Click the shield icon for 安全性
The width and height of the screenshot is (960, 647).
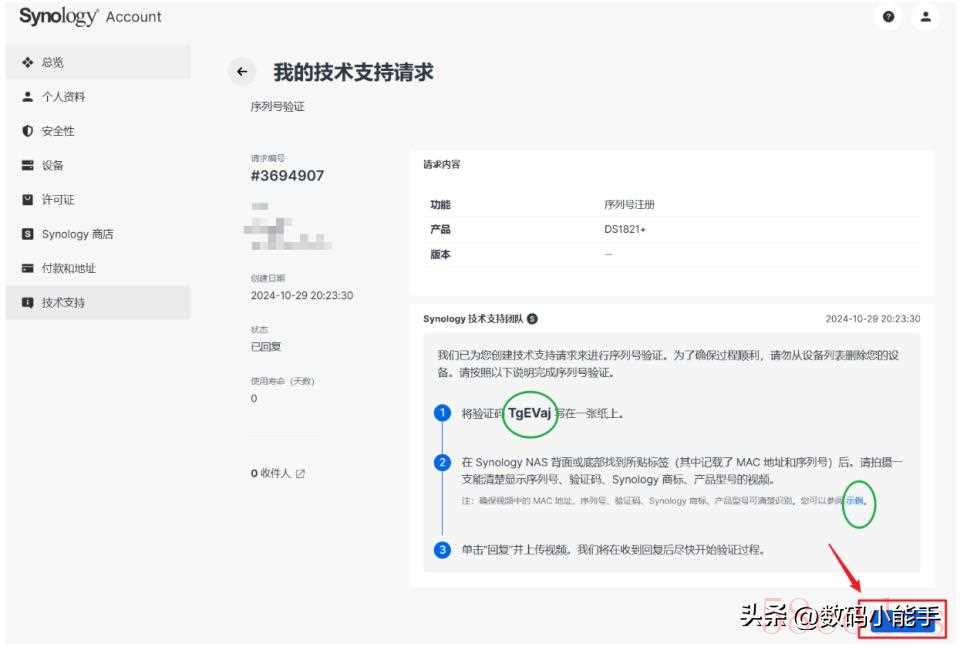[x=28, y=131]
